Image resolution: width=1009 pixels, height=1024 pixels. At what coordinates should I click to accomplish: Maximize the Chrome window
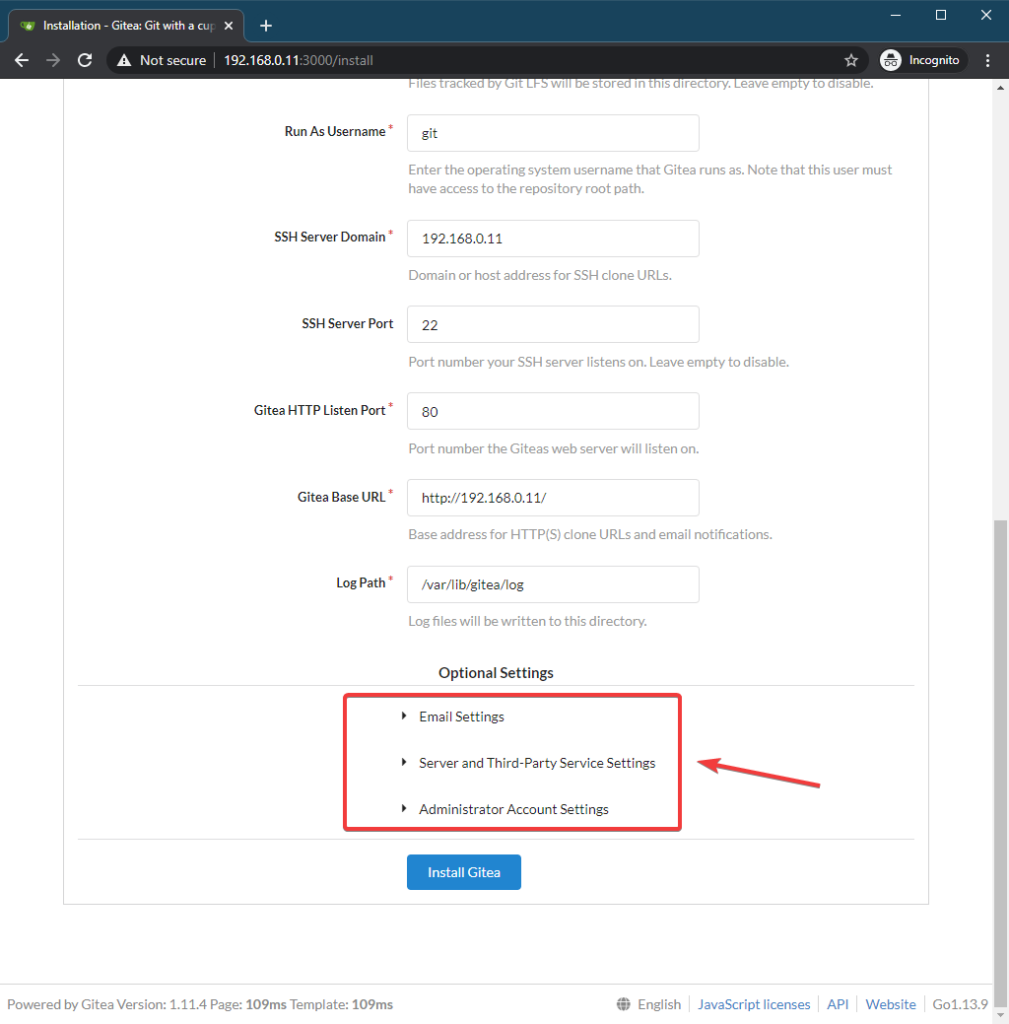tap(941, 15)
